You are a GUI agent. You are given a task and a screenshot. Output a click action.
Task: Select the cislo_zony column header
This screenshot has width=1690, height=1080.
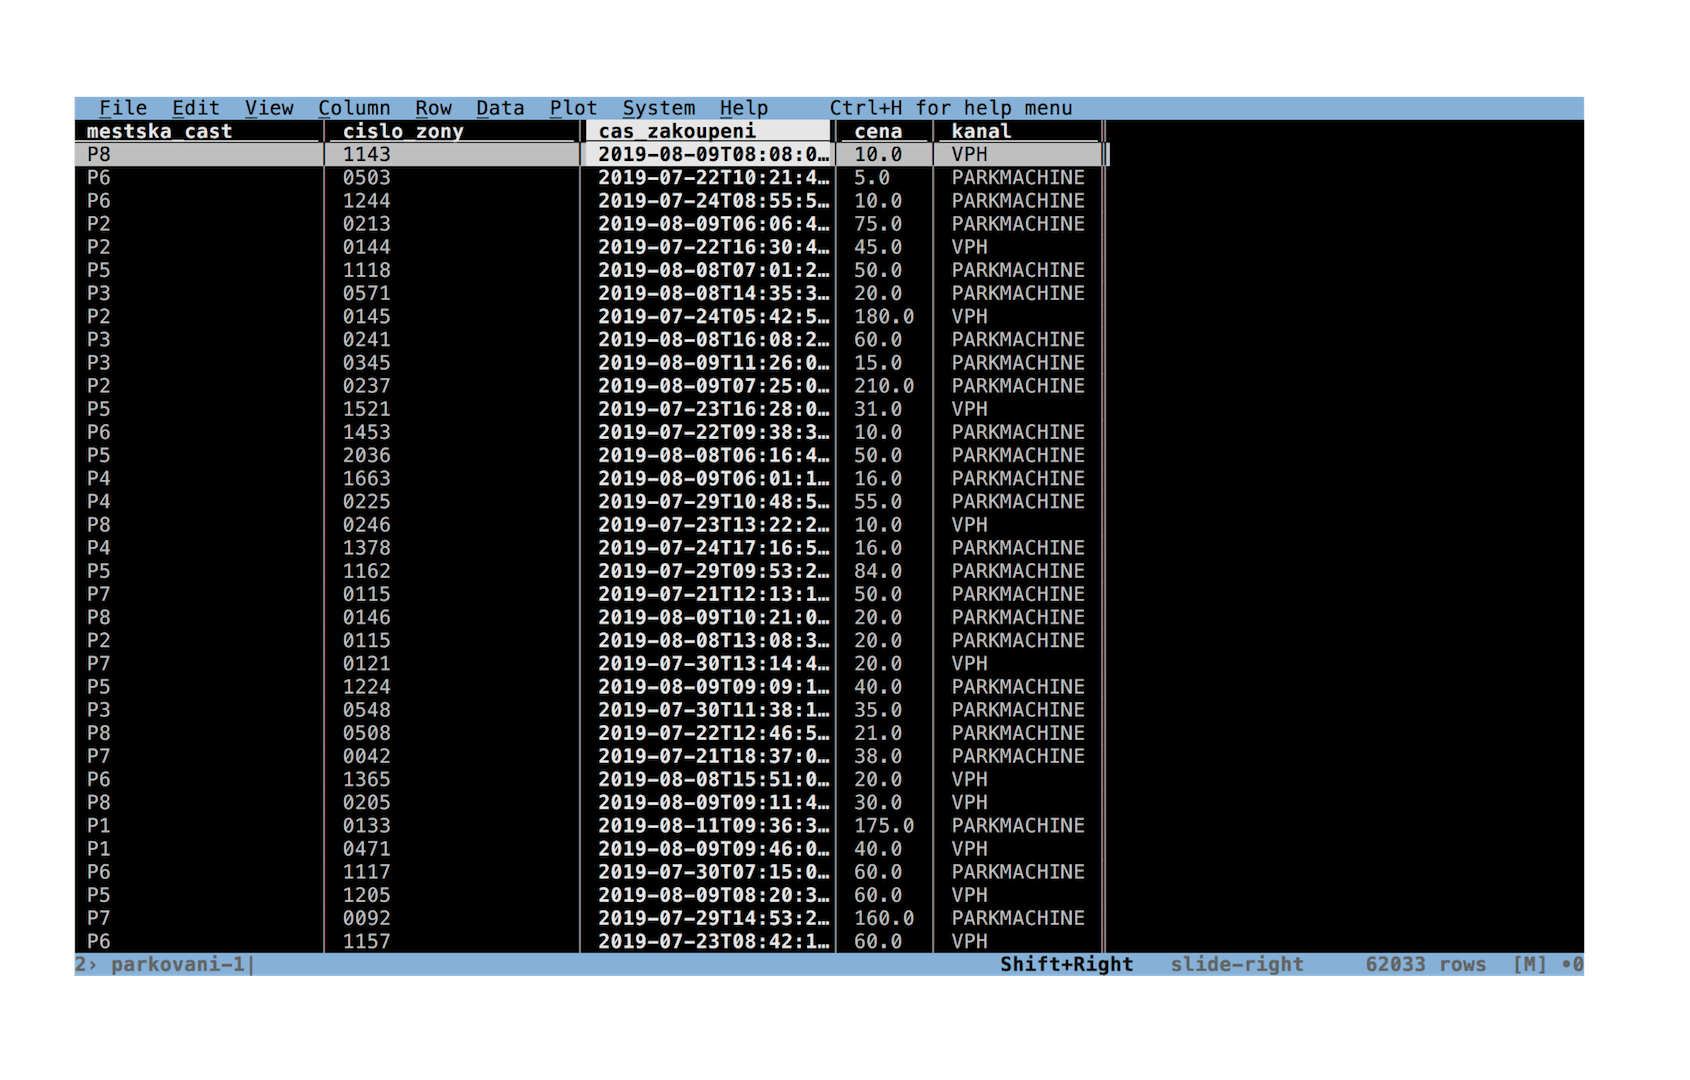tap(453, 131)
